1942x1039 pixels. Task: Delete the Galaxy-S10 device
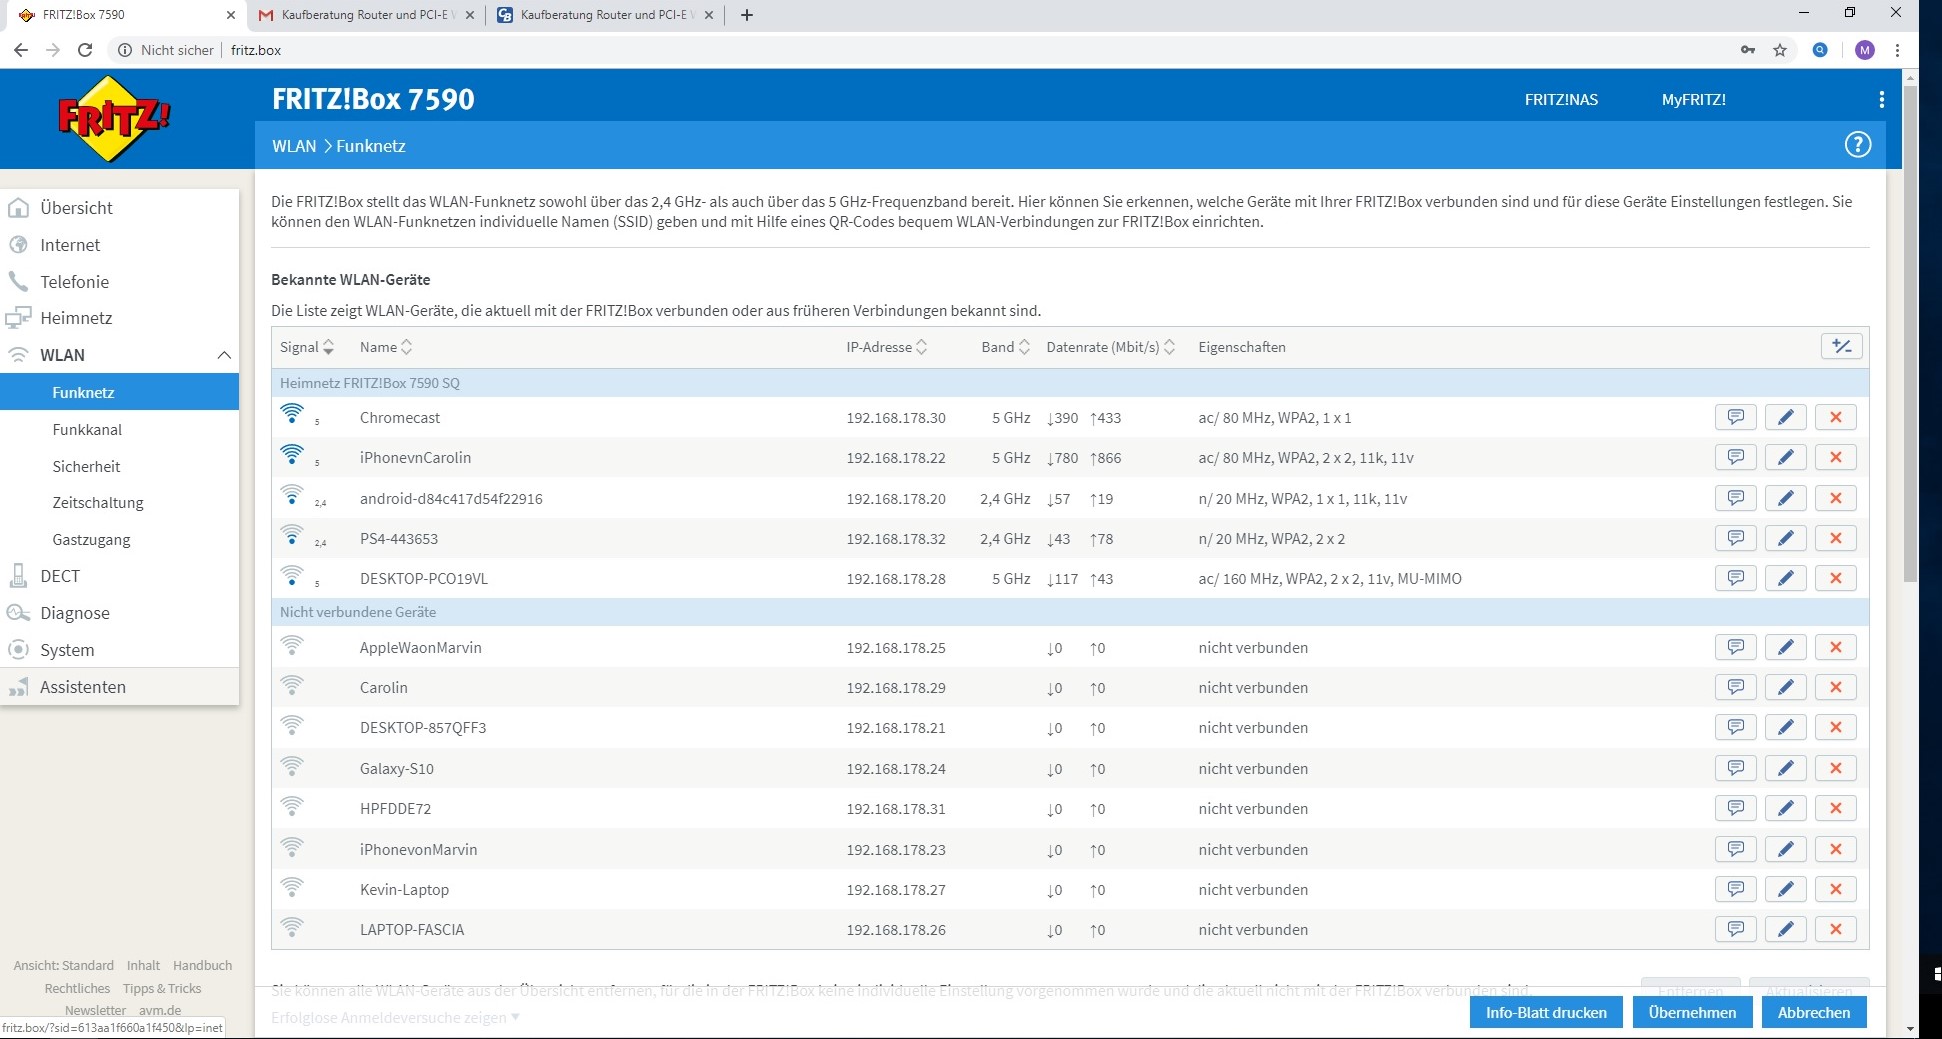(1835, 769)
